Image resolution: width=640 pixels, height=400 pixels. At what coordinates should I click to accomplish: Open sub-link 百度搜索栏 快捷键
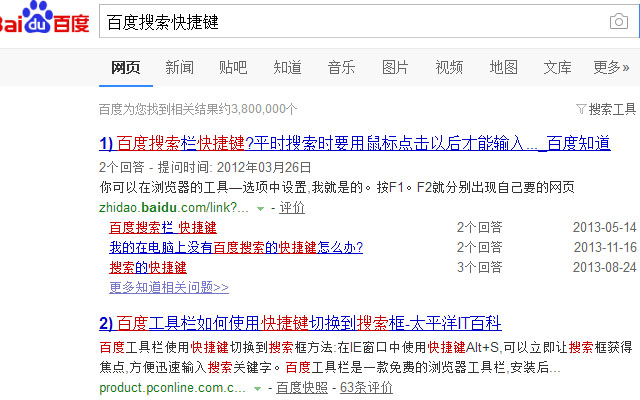pyautogui.click(x=163, y=228)
